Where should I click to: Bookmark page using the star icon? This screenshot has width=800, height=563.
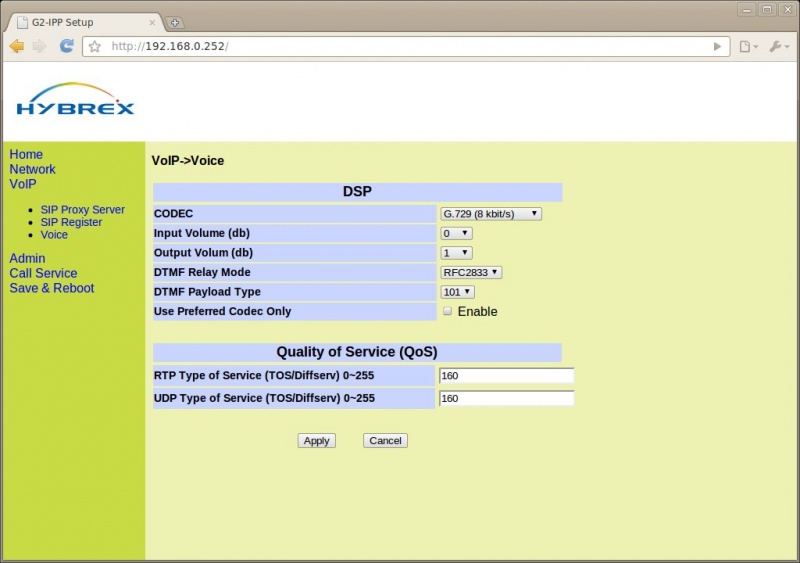pos(95,46)
